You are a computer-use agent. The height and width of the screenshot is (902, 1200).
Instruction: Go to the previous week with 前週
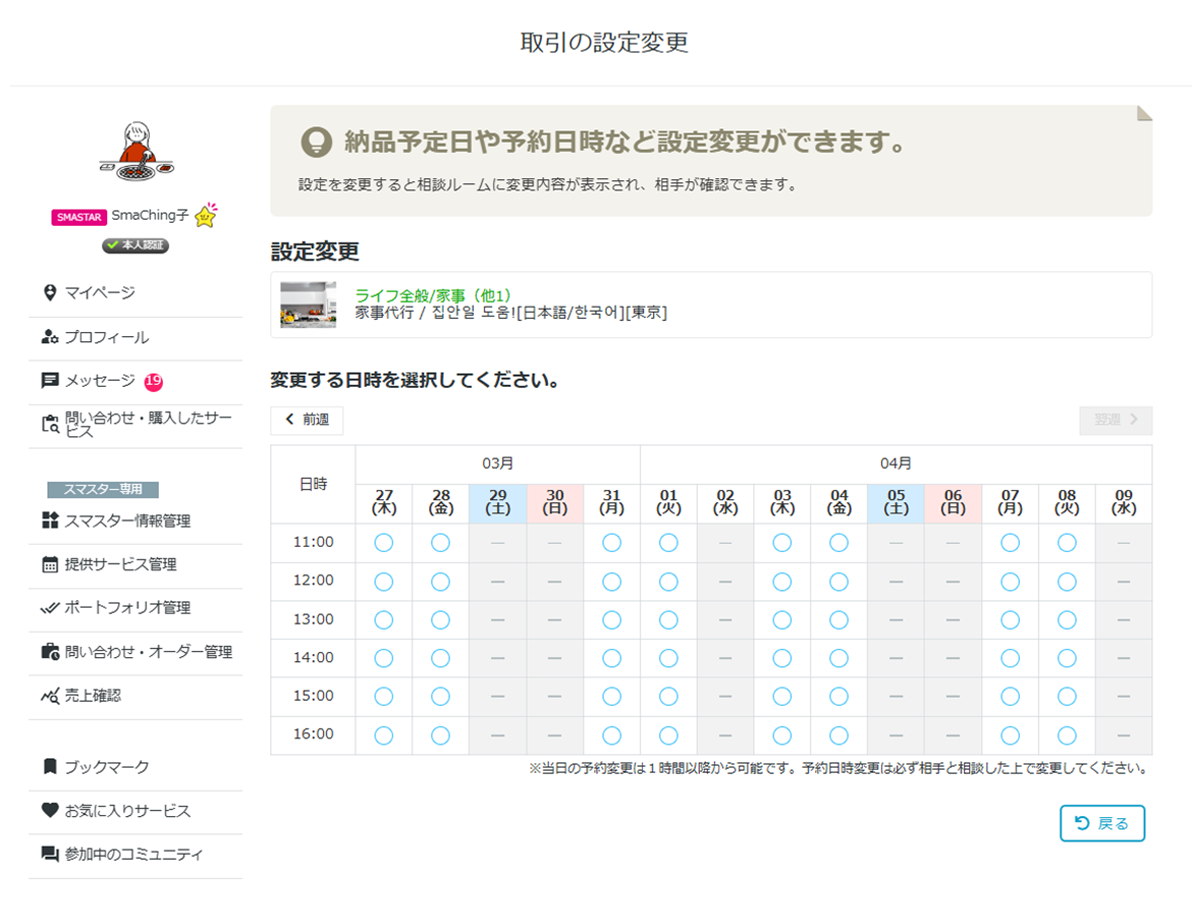tap(307, 420)
